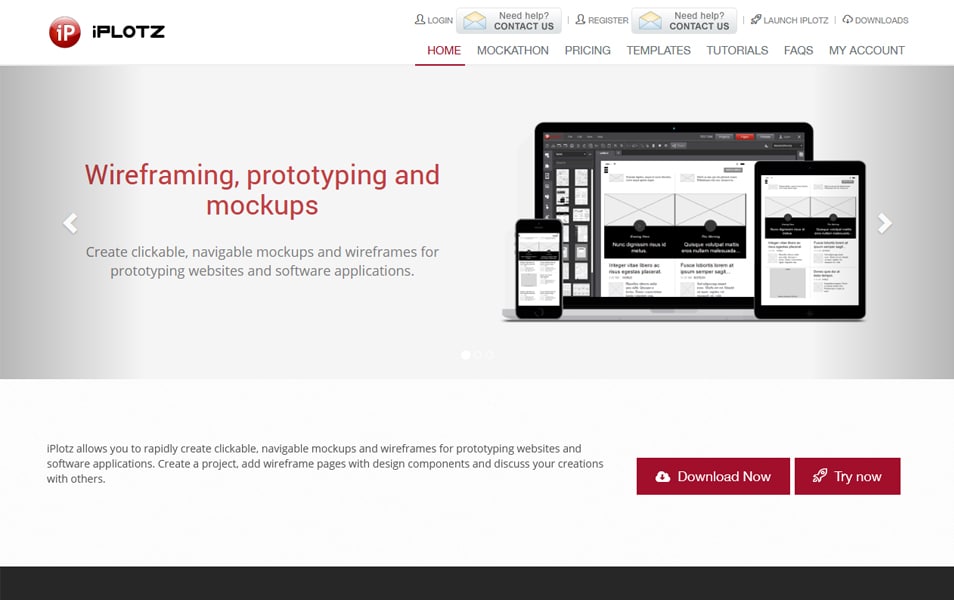The height and width of the screenshot is (600, 954).
Task: Go to the FAQs page
Action: tap(798, 51)
